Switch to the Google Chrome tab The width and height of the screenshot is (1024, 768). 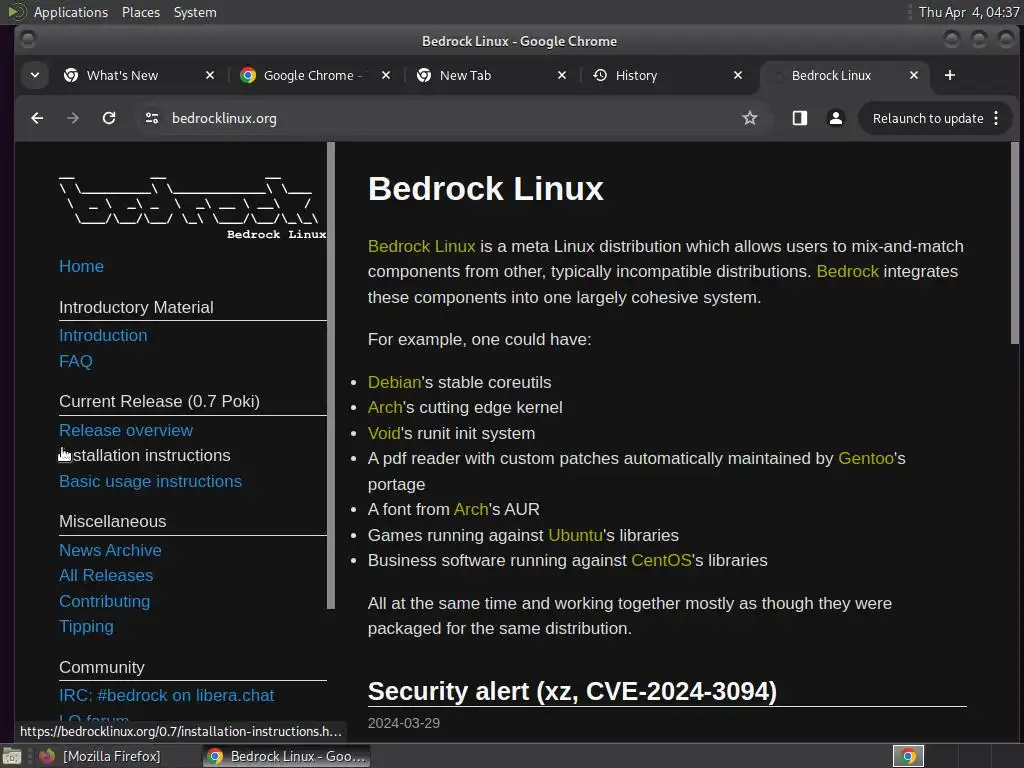tap(308, 75)
